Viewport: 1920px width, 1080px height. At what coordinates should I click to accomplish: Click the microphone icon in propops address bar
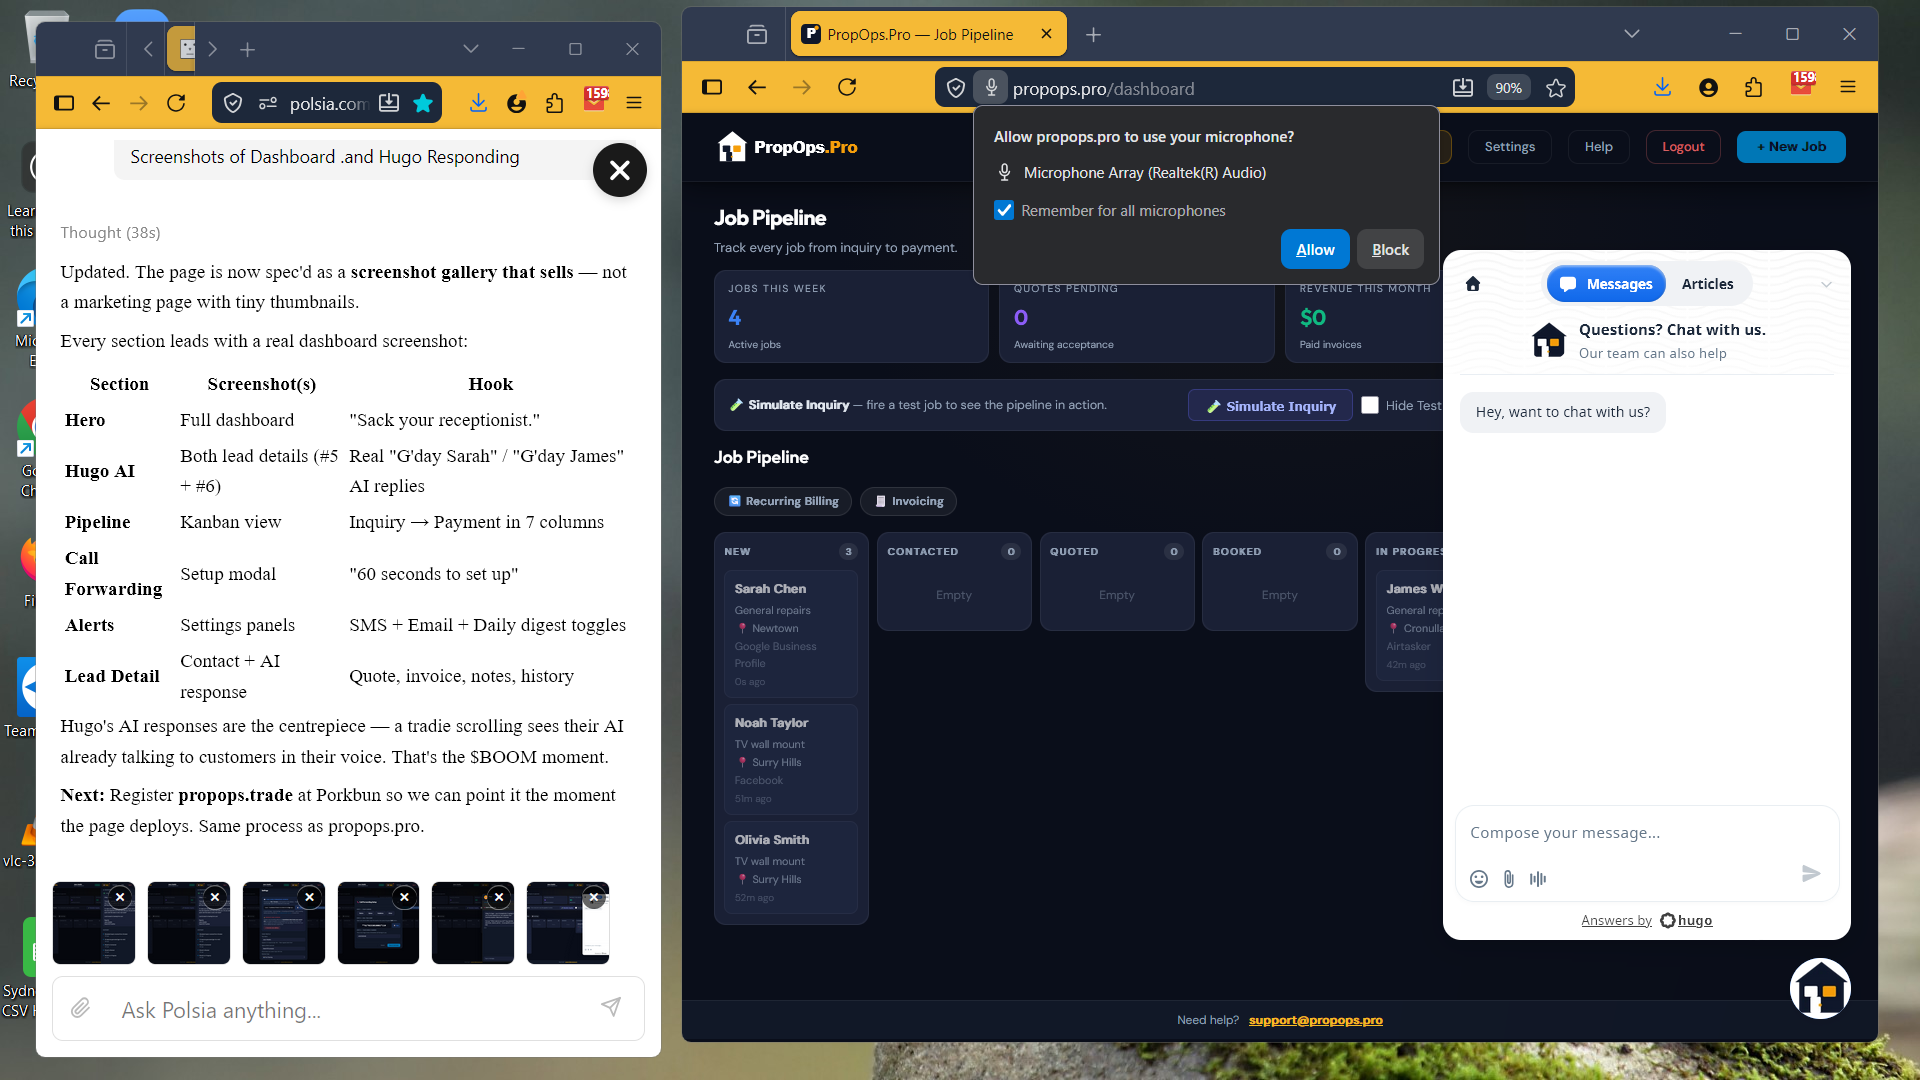[x=991, y=88]
